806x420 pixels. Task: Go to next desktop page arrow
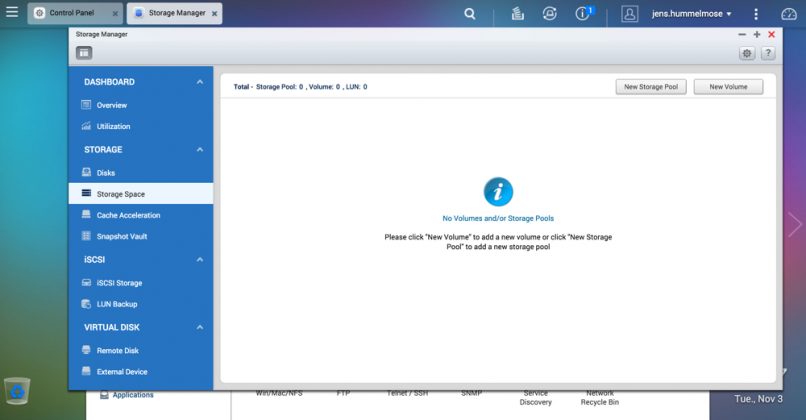coord(795,224)
